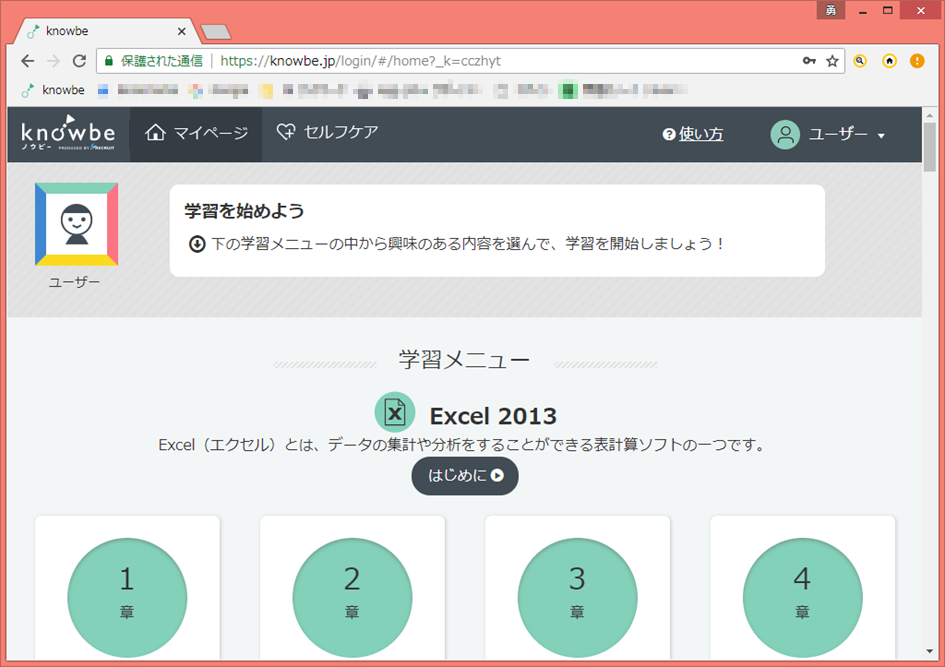Click the user avatar icon in the top navbar
The width and height of the screenshot is (945, 667).
click(x=786, y=133)
